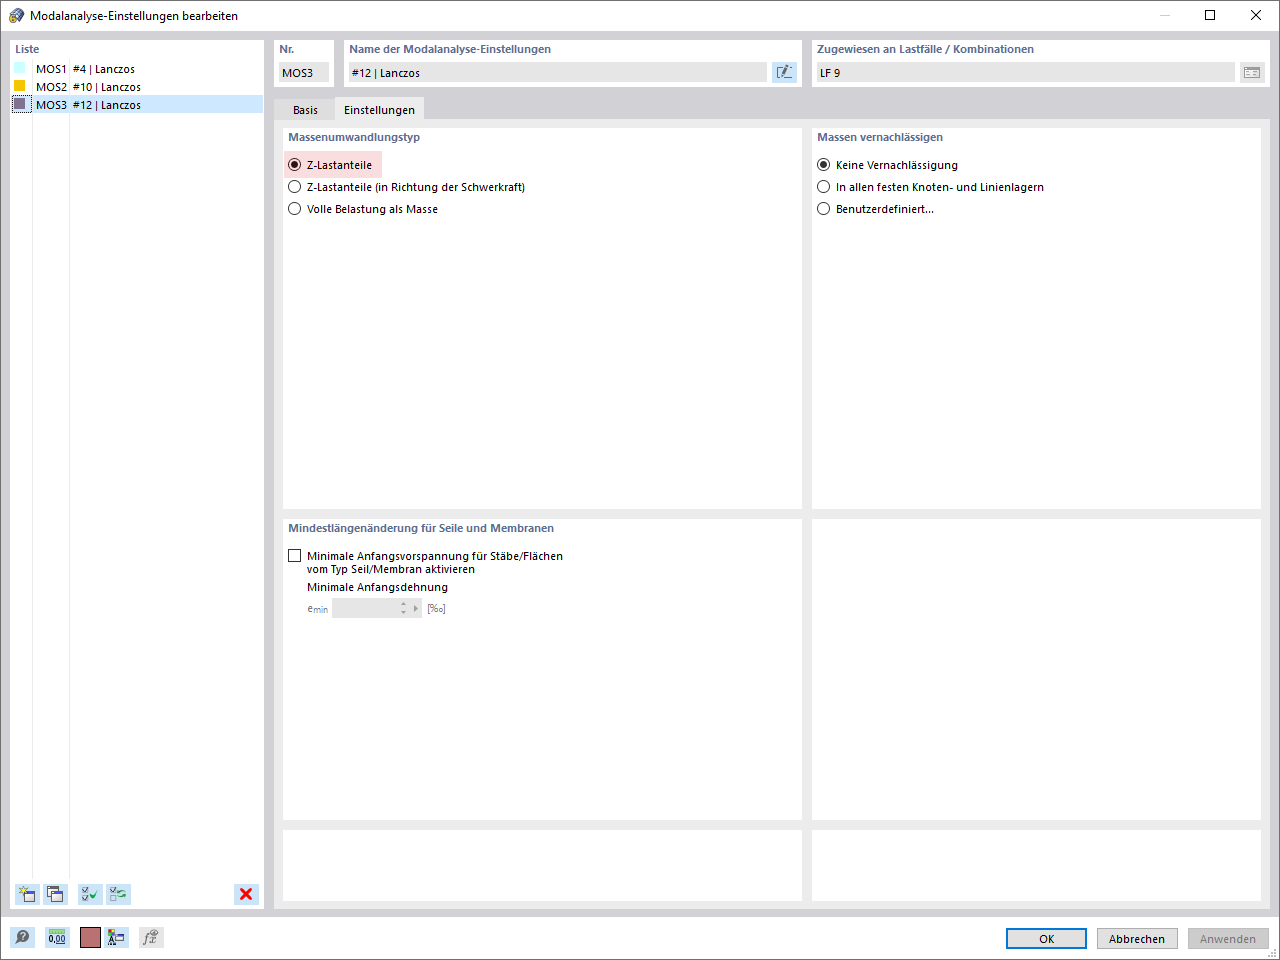This screenshot has width=1280, height=960.
Task: Click the [‰] unit label
Action: 436,608
